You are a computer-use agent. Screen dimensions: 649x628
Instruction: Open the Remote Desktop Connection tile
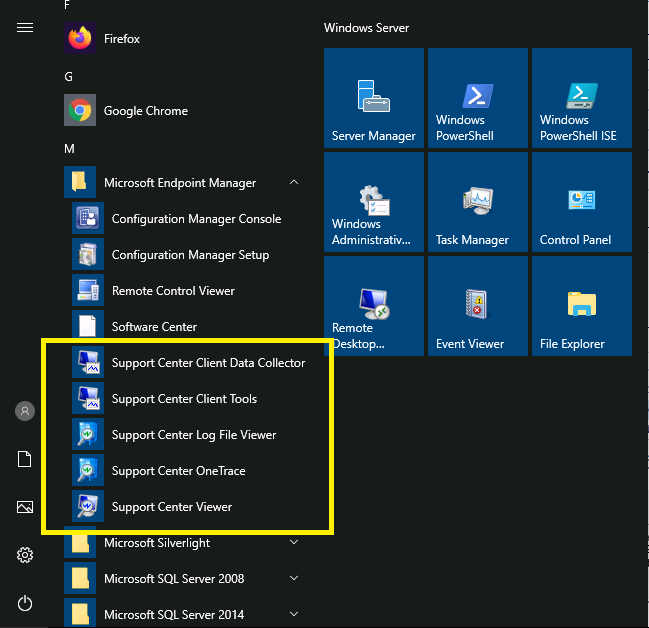[374, 306]
